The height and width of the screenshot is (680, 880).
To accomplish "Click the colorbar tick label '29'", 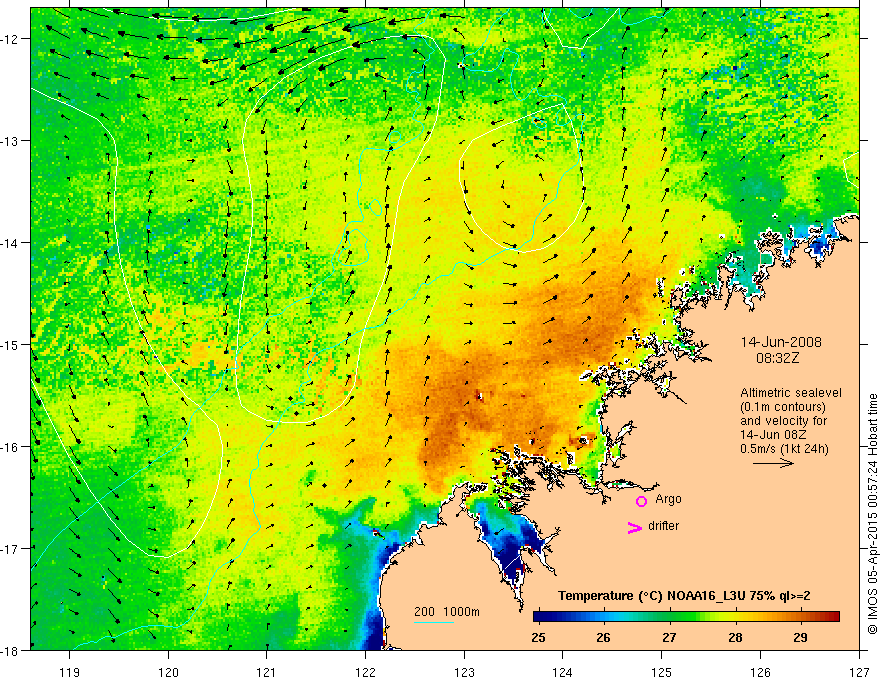I will click(801, 638).
